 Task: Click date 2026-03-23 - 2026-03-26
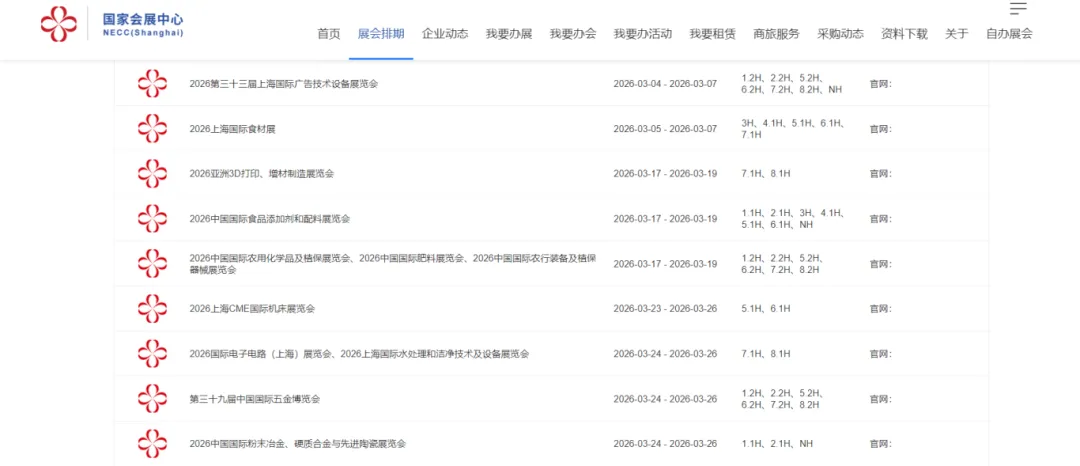click(x=665, y=308)
